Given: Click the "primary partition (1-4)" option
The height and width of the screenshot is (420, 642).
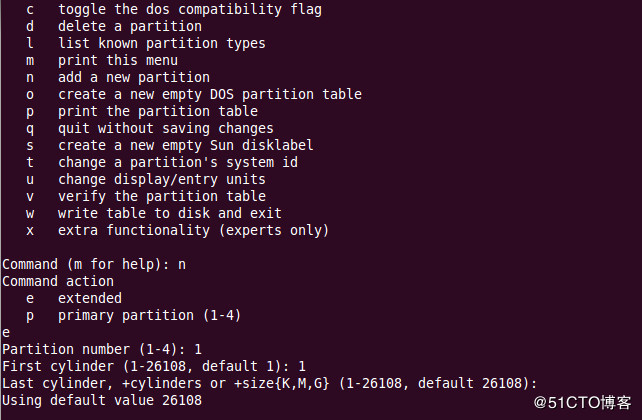Looking at the screenshot, I should click(148, 315).
